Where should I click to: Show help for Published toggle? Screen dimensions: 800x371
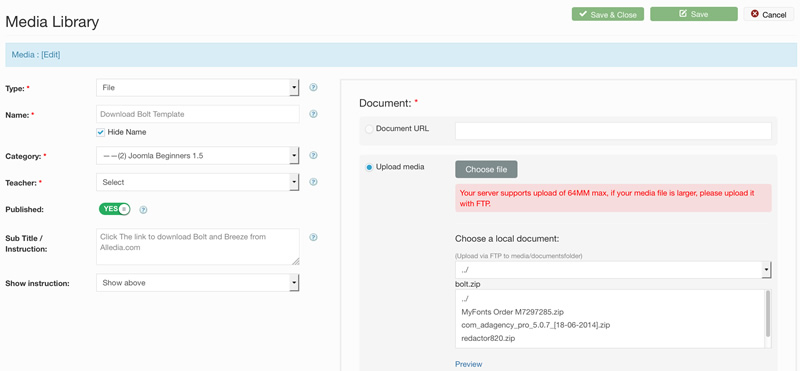[x=143, y=209]
